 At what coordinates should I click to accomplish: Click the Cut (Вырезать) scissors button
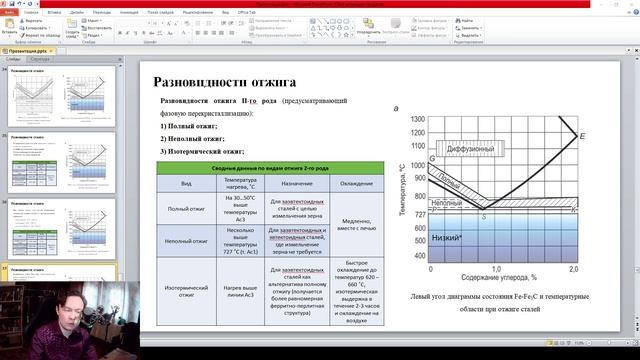pyautogui.click(x=31, y=21)
